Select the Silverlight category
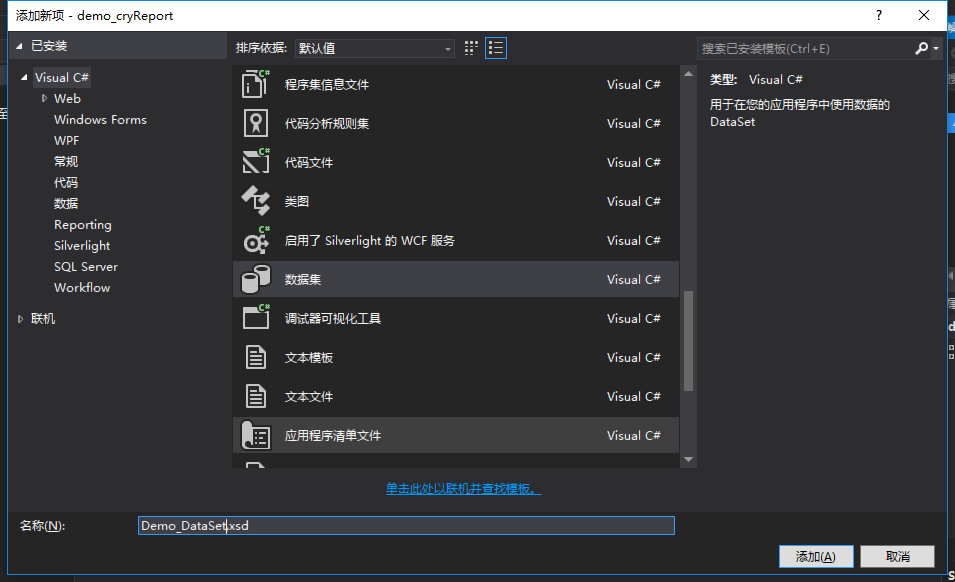The width and height of the screenshot is (955, 582). (x=82, y=245)
